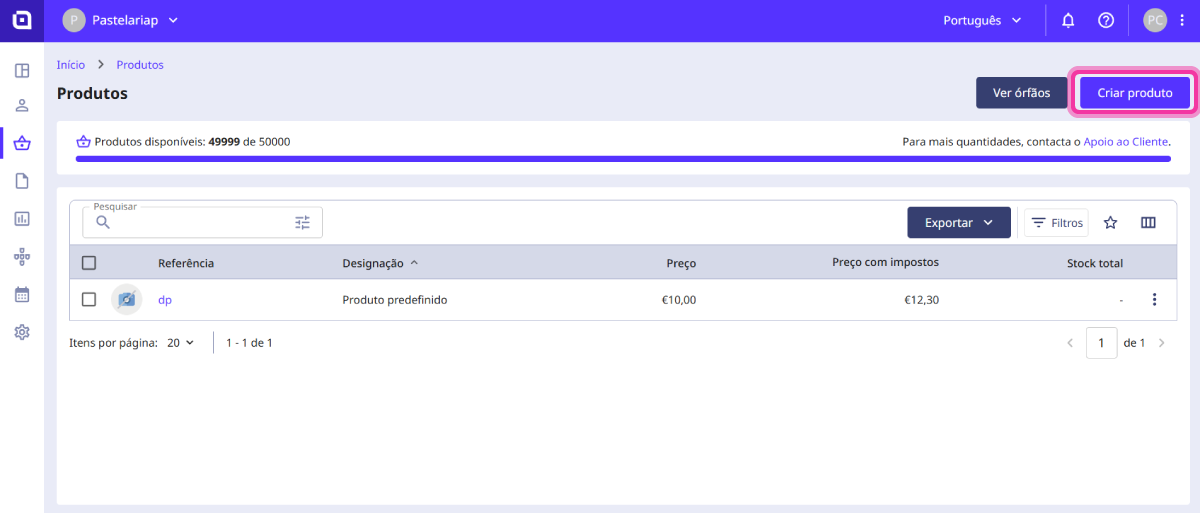
Task: Follow the Apoio ao Cliente link
Action: (1125, 142)
